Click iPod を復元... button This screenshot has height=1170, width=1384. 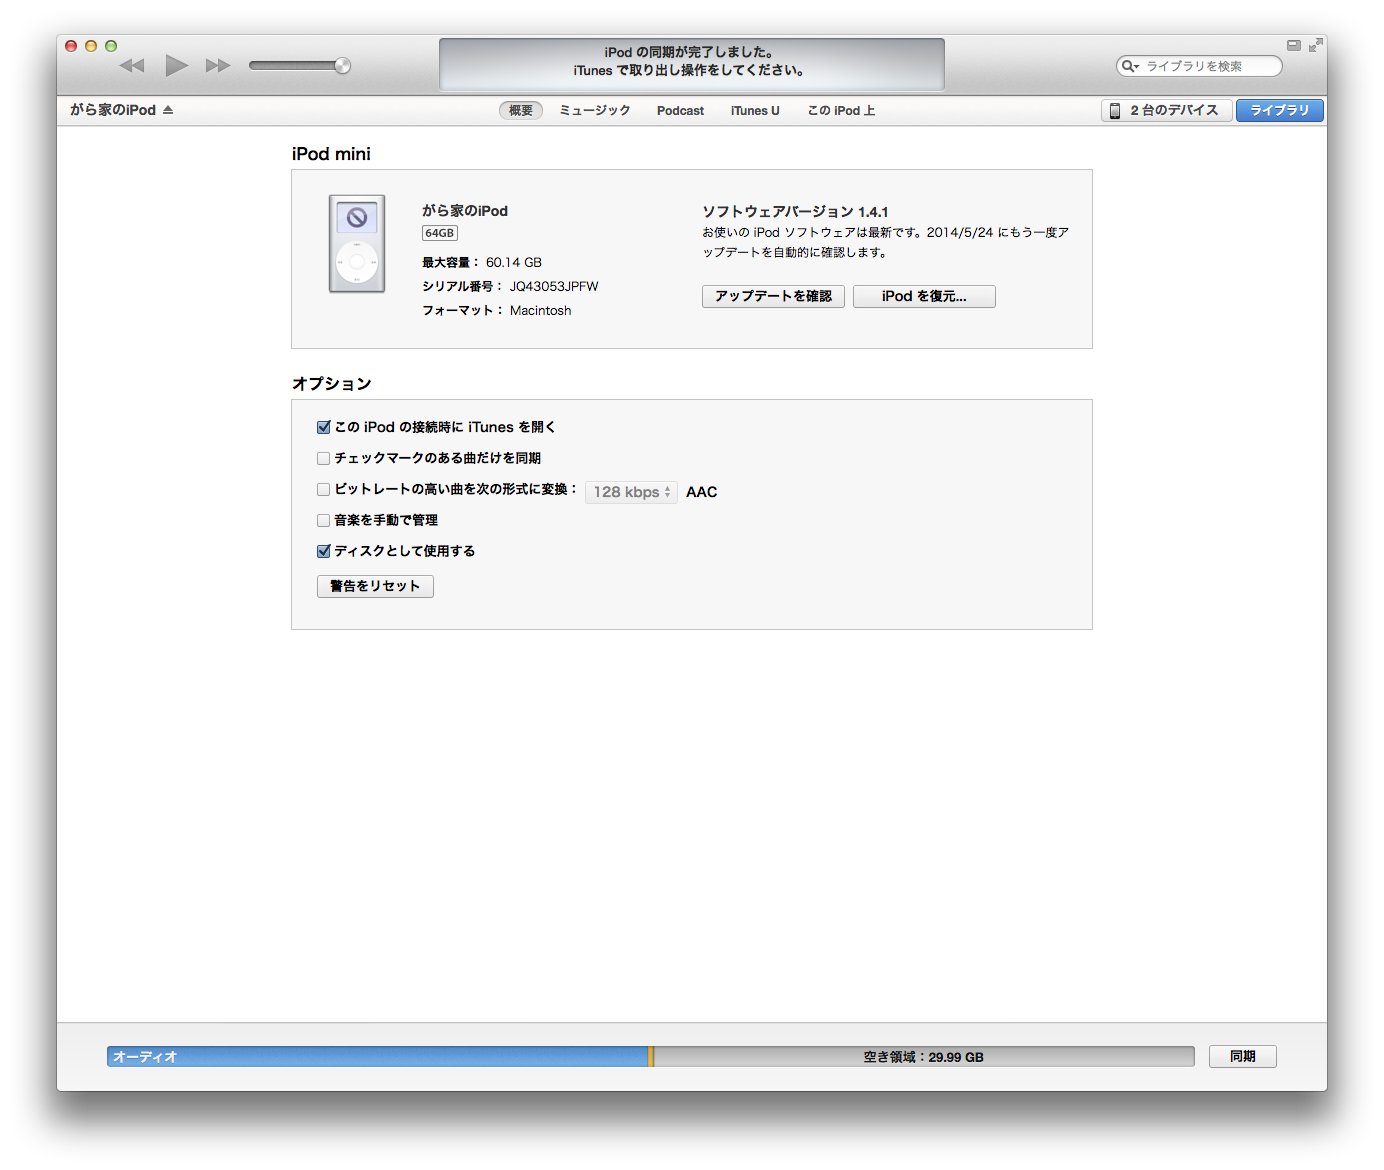pyautogui.click(x=924, y=296)
